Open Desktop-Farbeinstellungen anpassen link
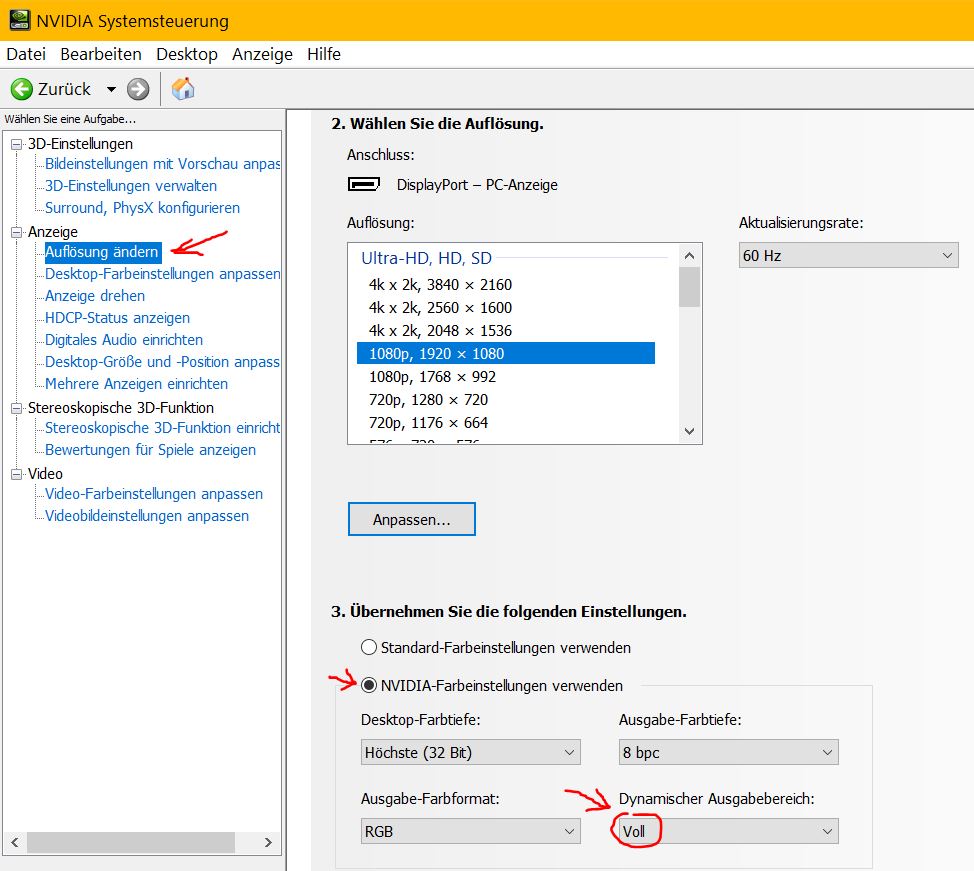 (x=162, y=274)
